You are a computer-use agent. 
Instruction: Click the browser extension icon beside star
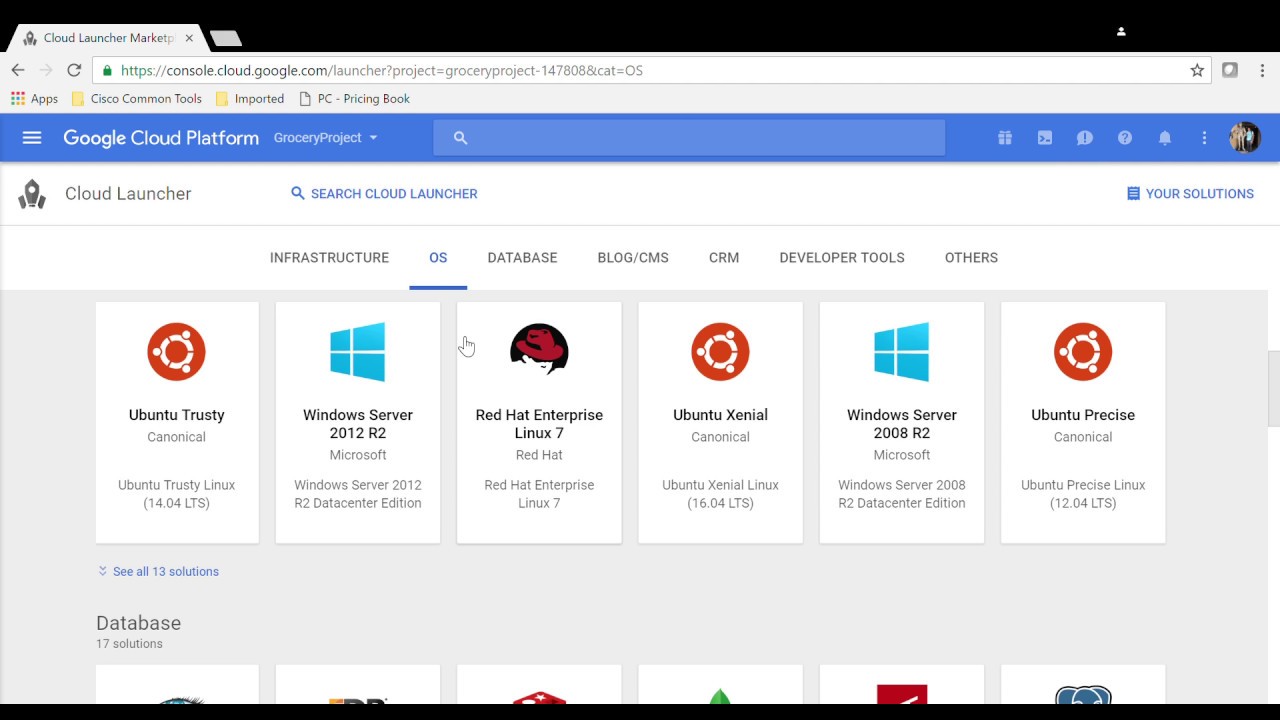point(1230,70)
